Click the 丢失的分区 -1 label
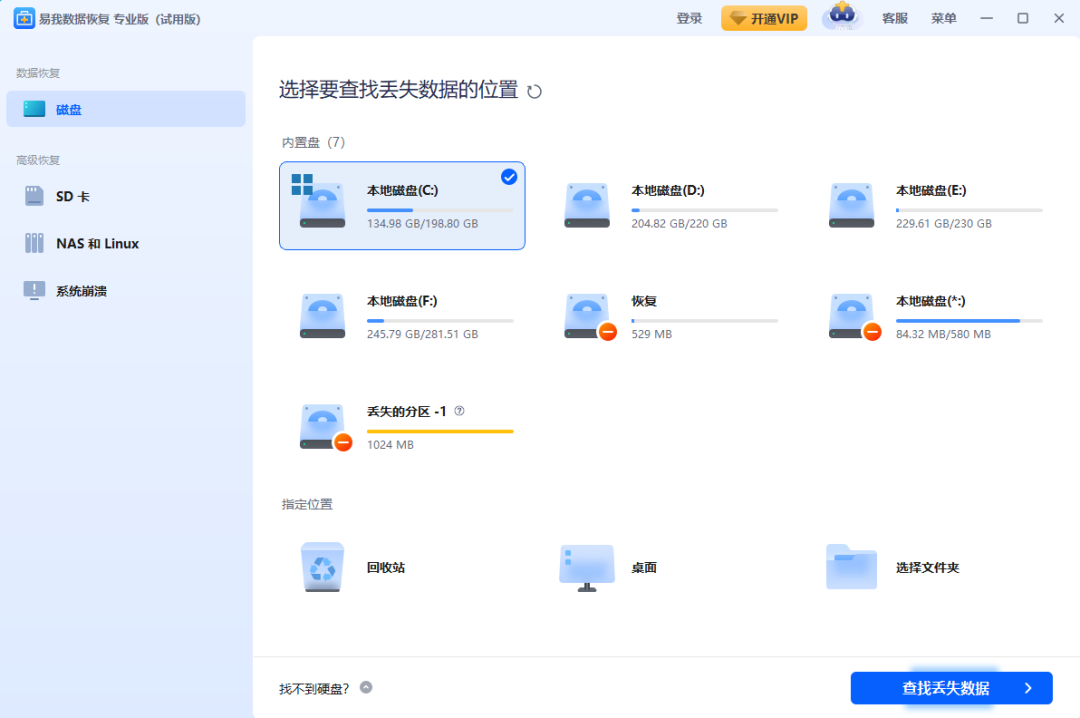This screenshot has height=718, width=1080. (406, 411)
